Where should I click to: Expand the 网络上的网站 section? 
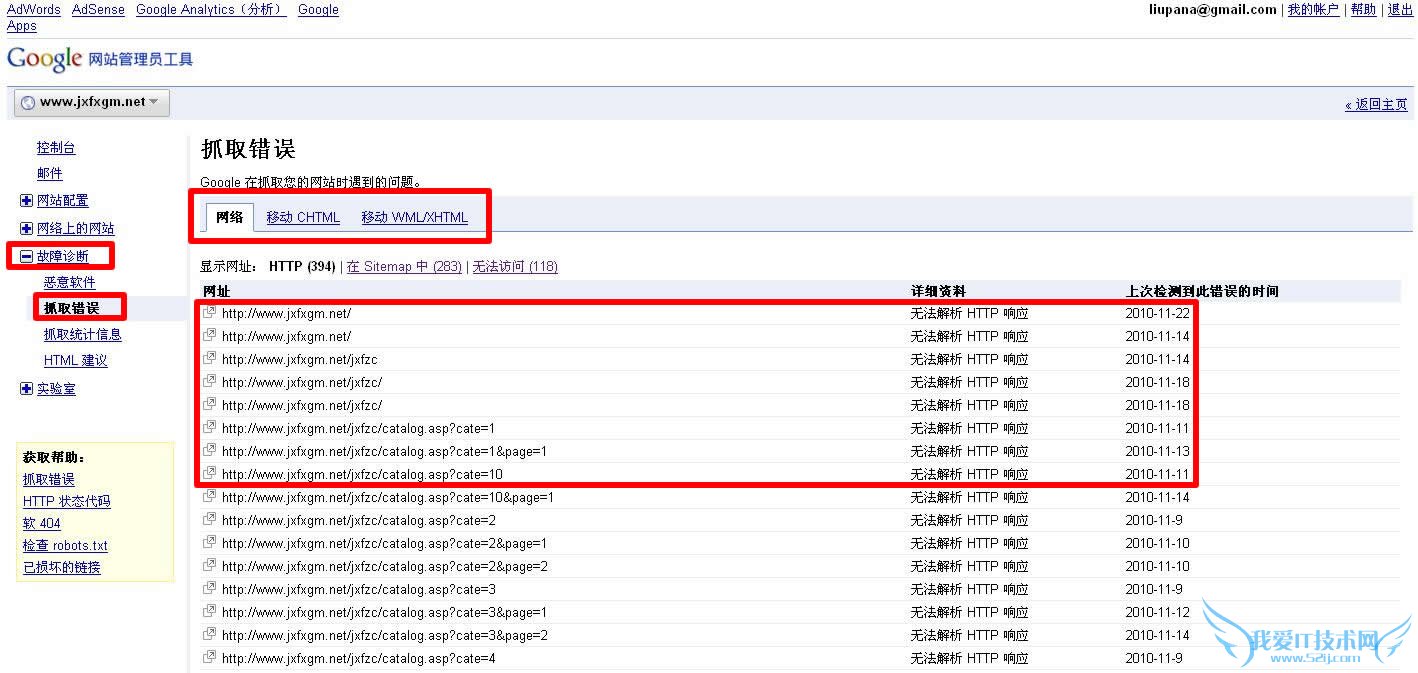pyautogui.click(x=26, y=229)
